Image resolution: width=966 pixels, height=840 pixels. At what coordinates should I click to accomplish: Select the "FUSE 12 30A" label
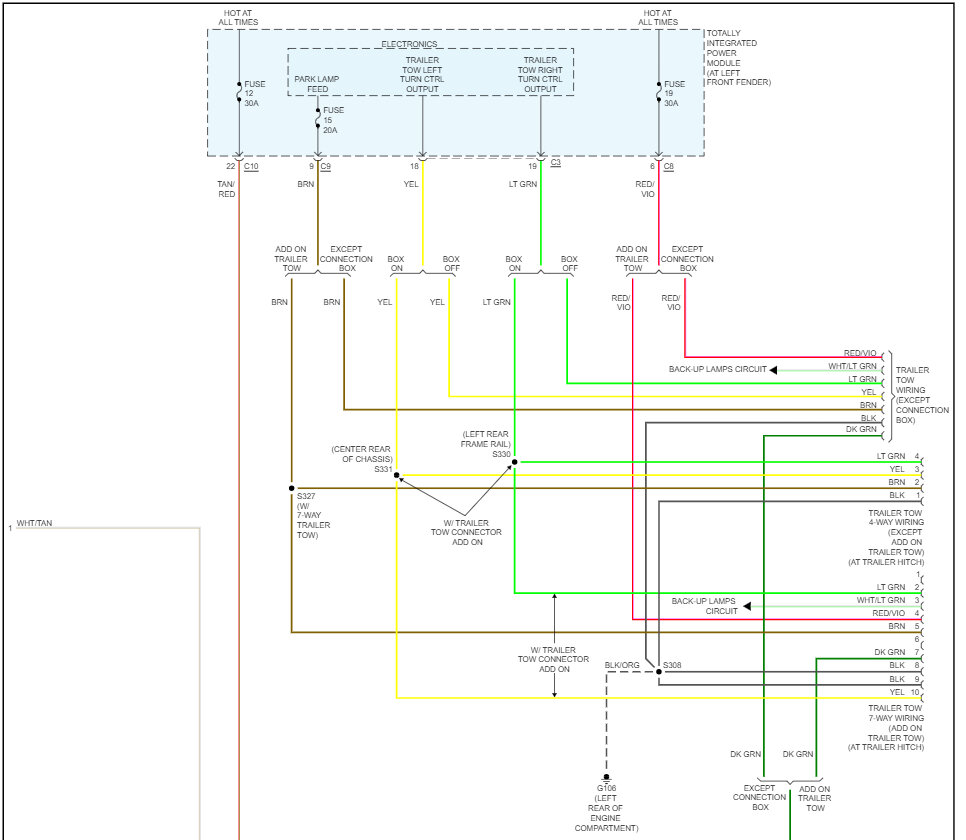pos(254,94)
